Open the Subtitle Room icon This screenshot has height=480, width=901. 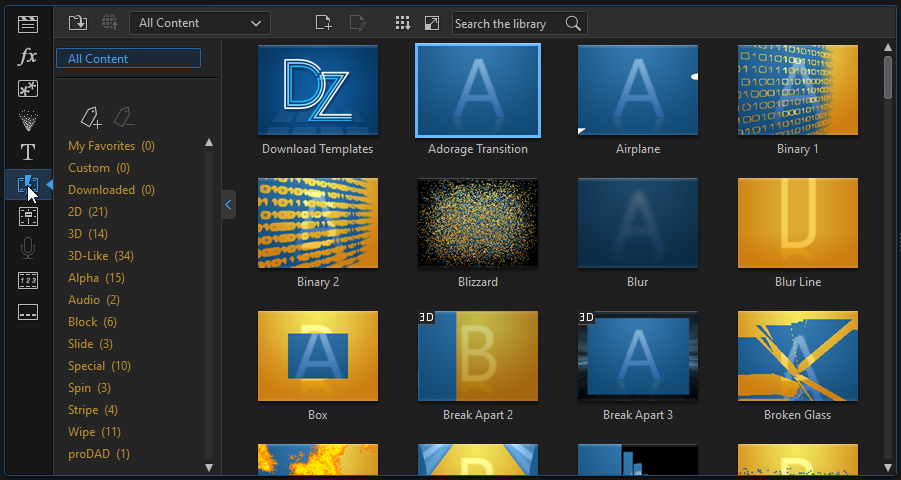(28, 312)
